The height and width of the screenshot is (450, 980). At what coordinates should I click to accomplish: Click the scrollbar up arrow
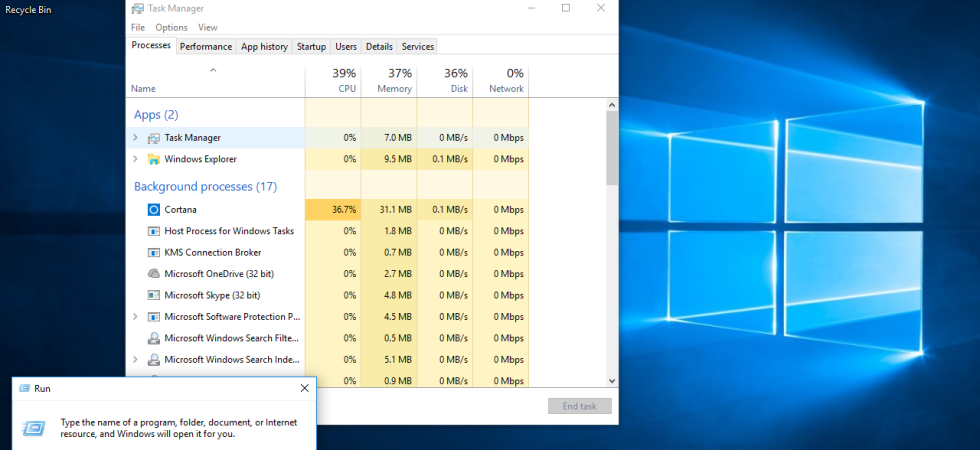click(612, 105)
